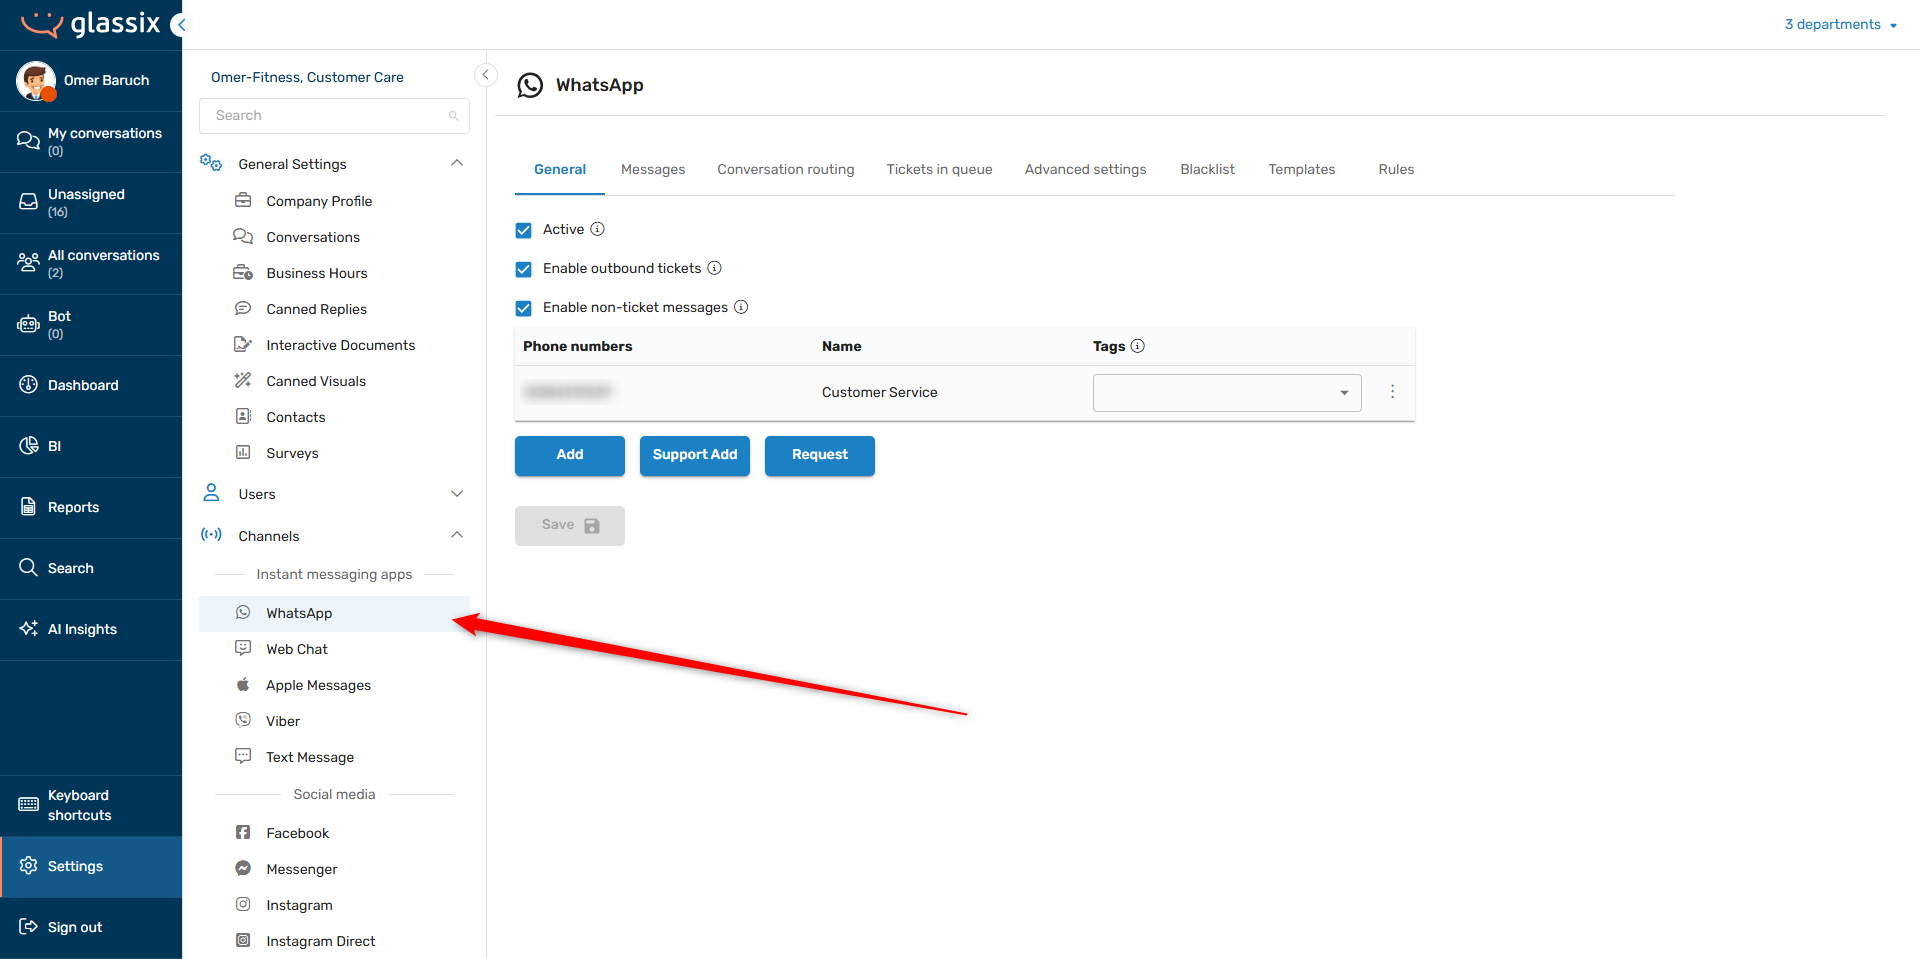This screenshot has height=959, width=1920.
Task: Collapse the settings panel with the chevron
Action: pos(486,75)
